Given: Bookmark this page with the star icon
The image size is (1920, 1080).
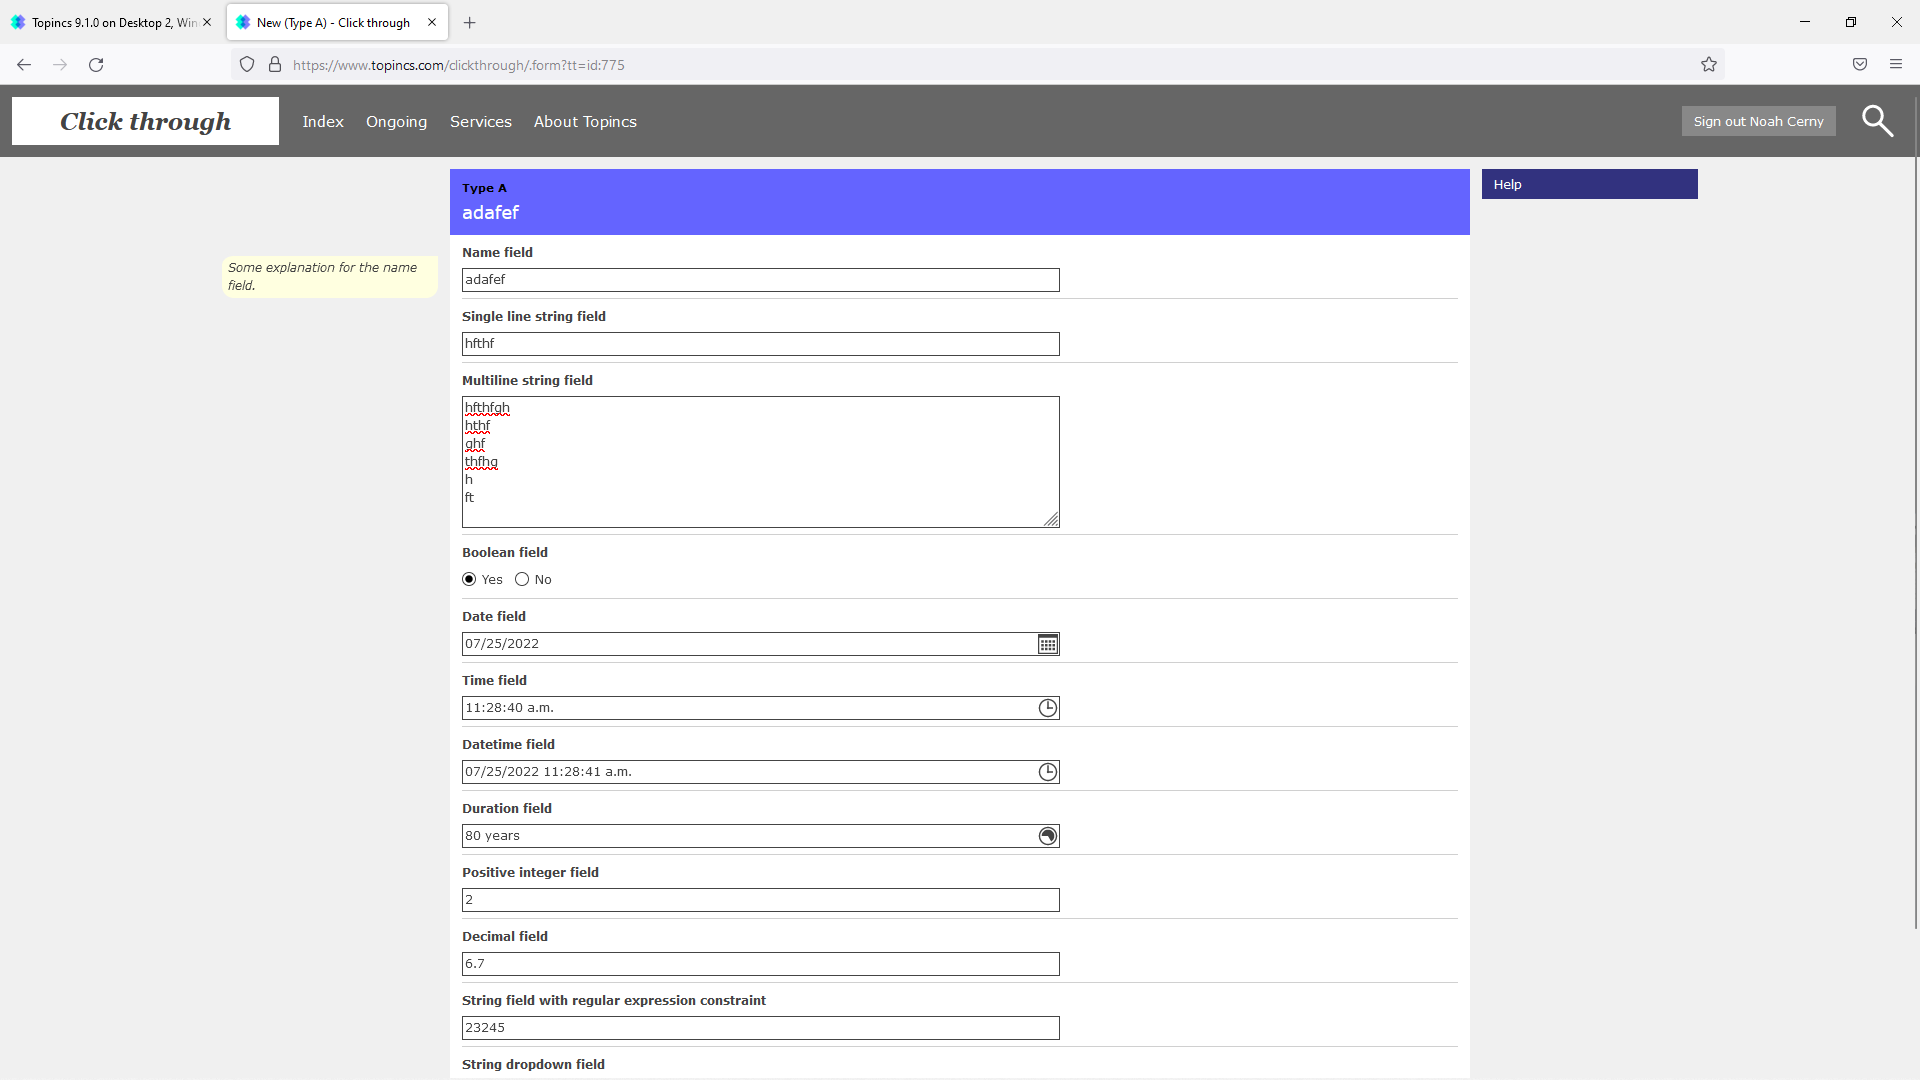Looking at the screenshot, I should tap(1709, 65).
